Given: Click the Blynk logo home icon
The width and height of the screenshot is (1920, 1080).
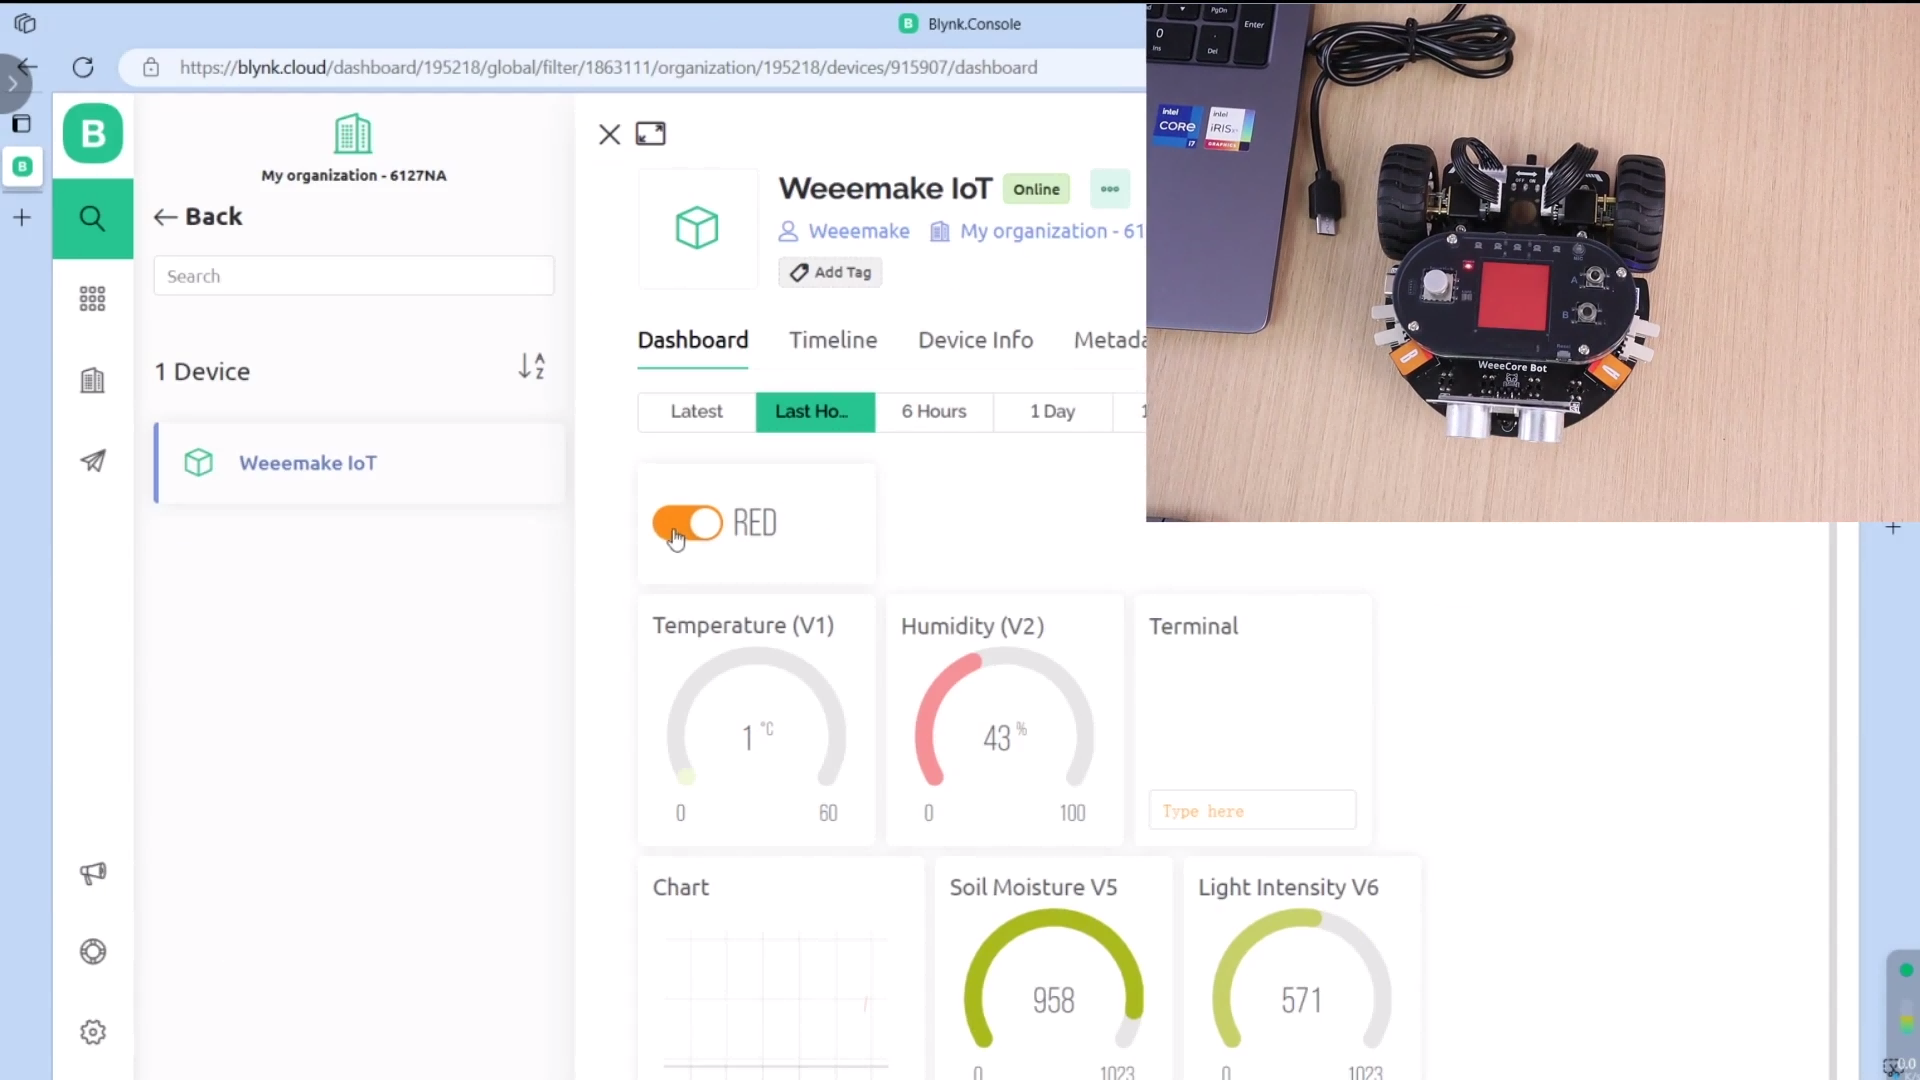Looking at the screenshot, I should [92, 133].
